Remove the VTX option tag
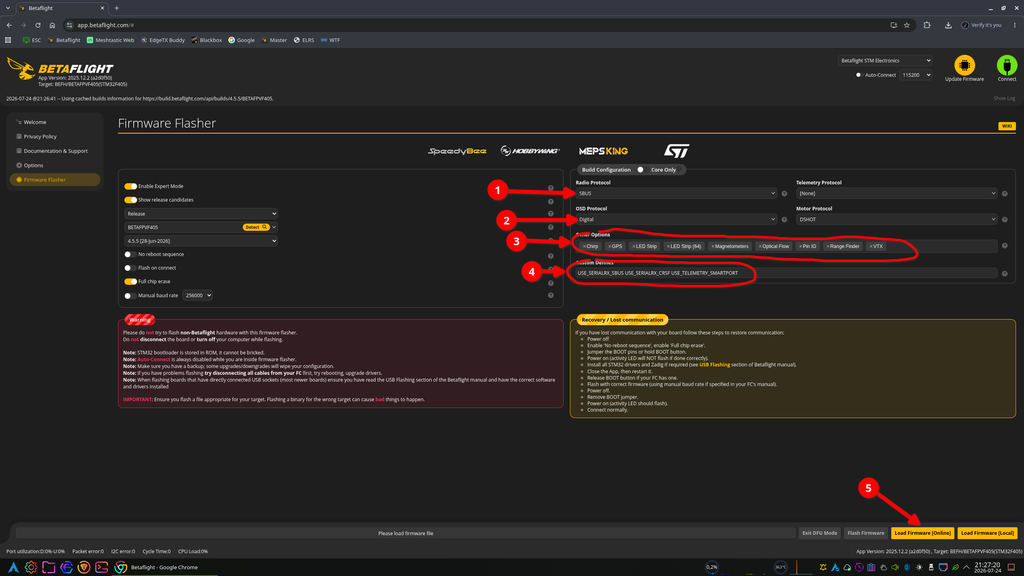The height and width of the screenshot is (576, 1024). point(871,246)
